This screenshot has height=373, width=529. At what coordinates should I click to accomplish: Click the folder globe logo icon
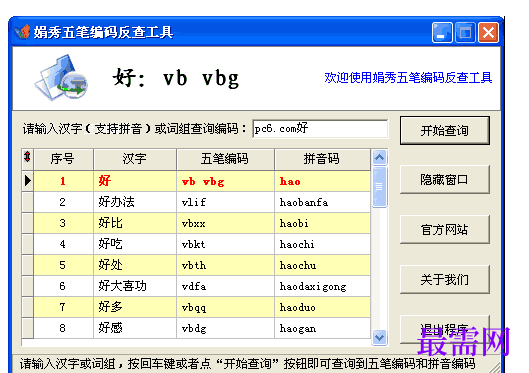click(x=61, y=78)
